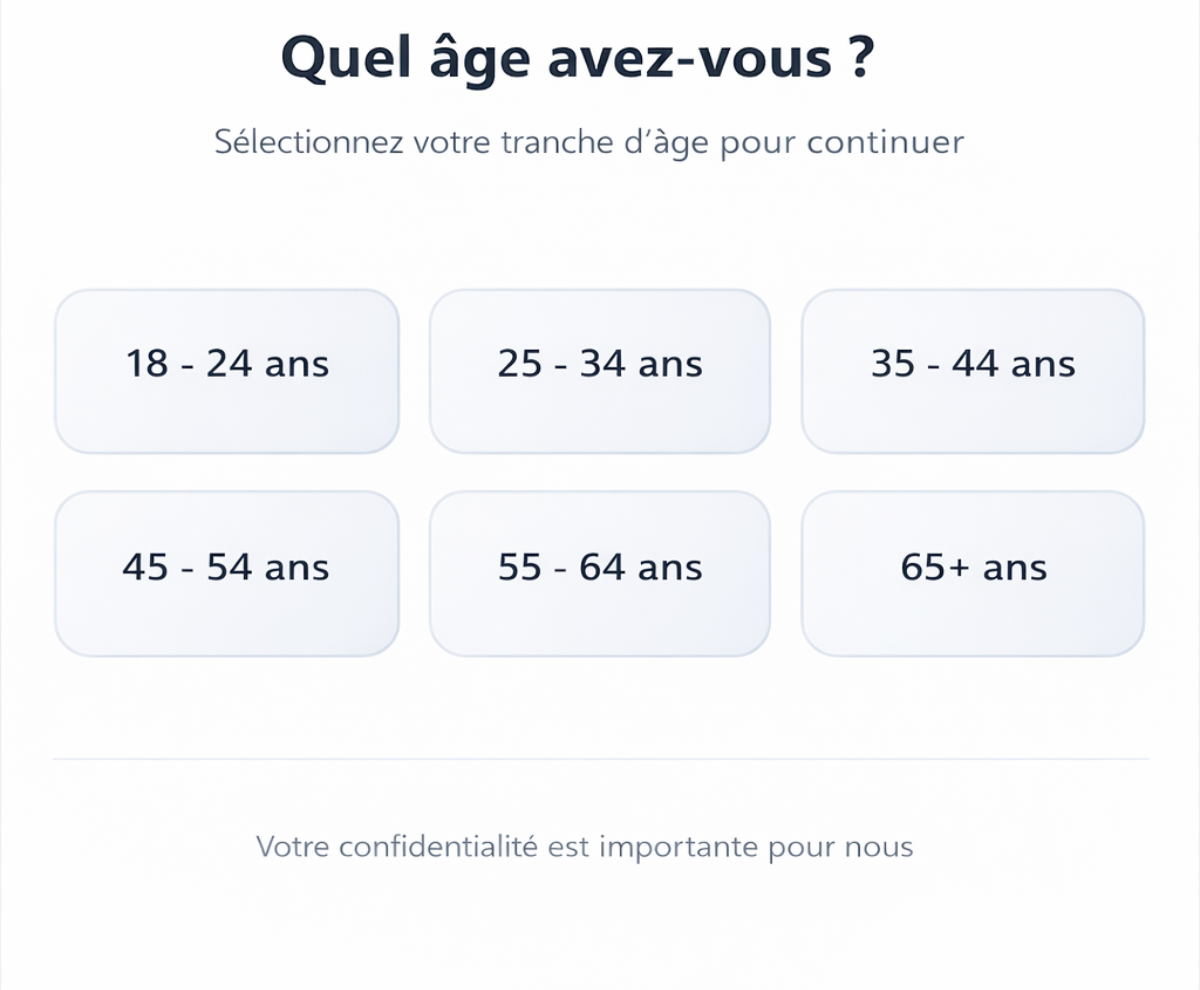The height and width of the screenshot is (990, 1200).
Task: Tap the oldest age range card
Action: coord(973,573)
